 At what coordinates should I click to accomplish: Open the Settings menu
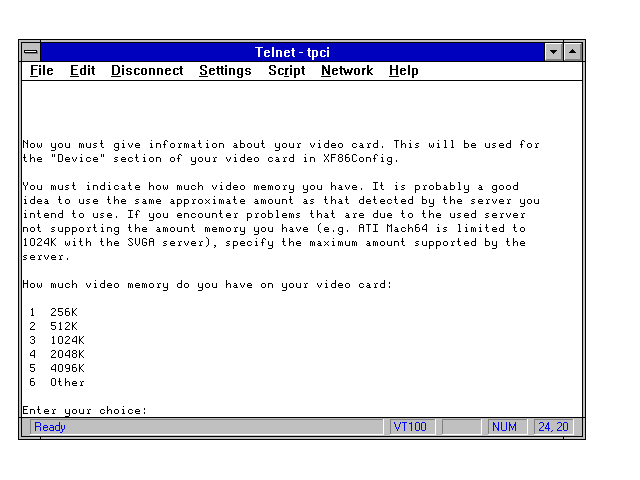[x=225, y=71]
